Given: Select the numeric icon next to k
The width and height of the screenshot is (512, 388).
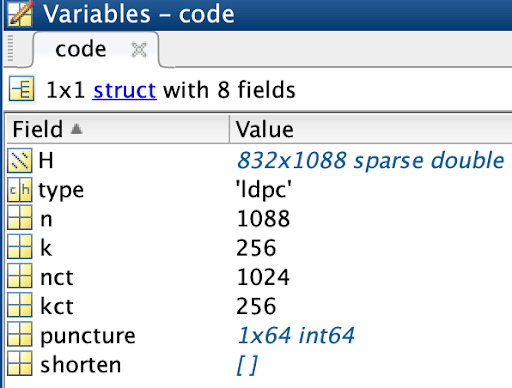Looking at the screenshot, I should point(20,248).
